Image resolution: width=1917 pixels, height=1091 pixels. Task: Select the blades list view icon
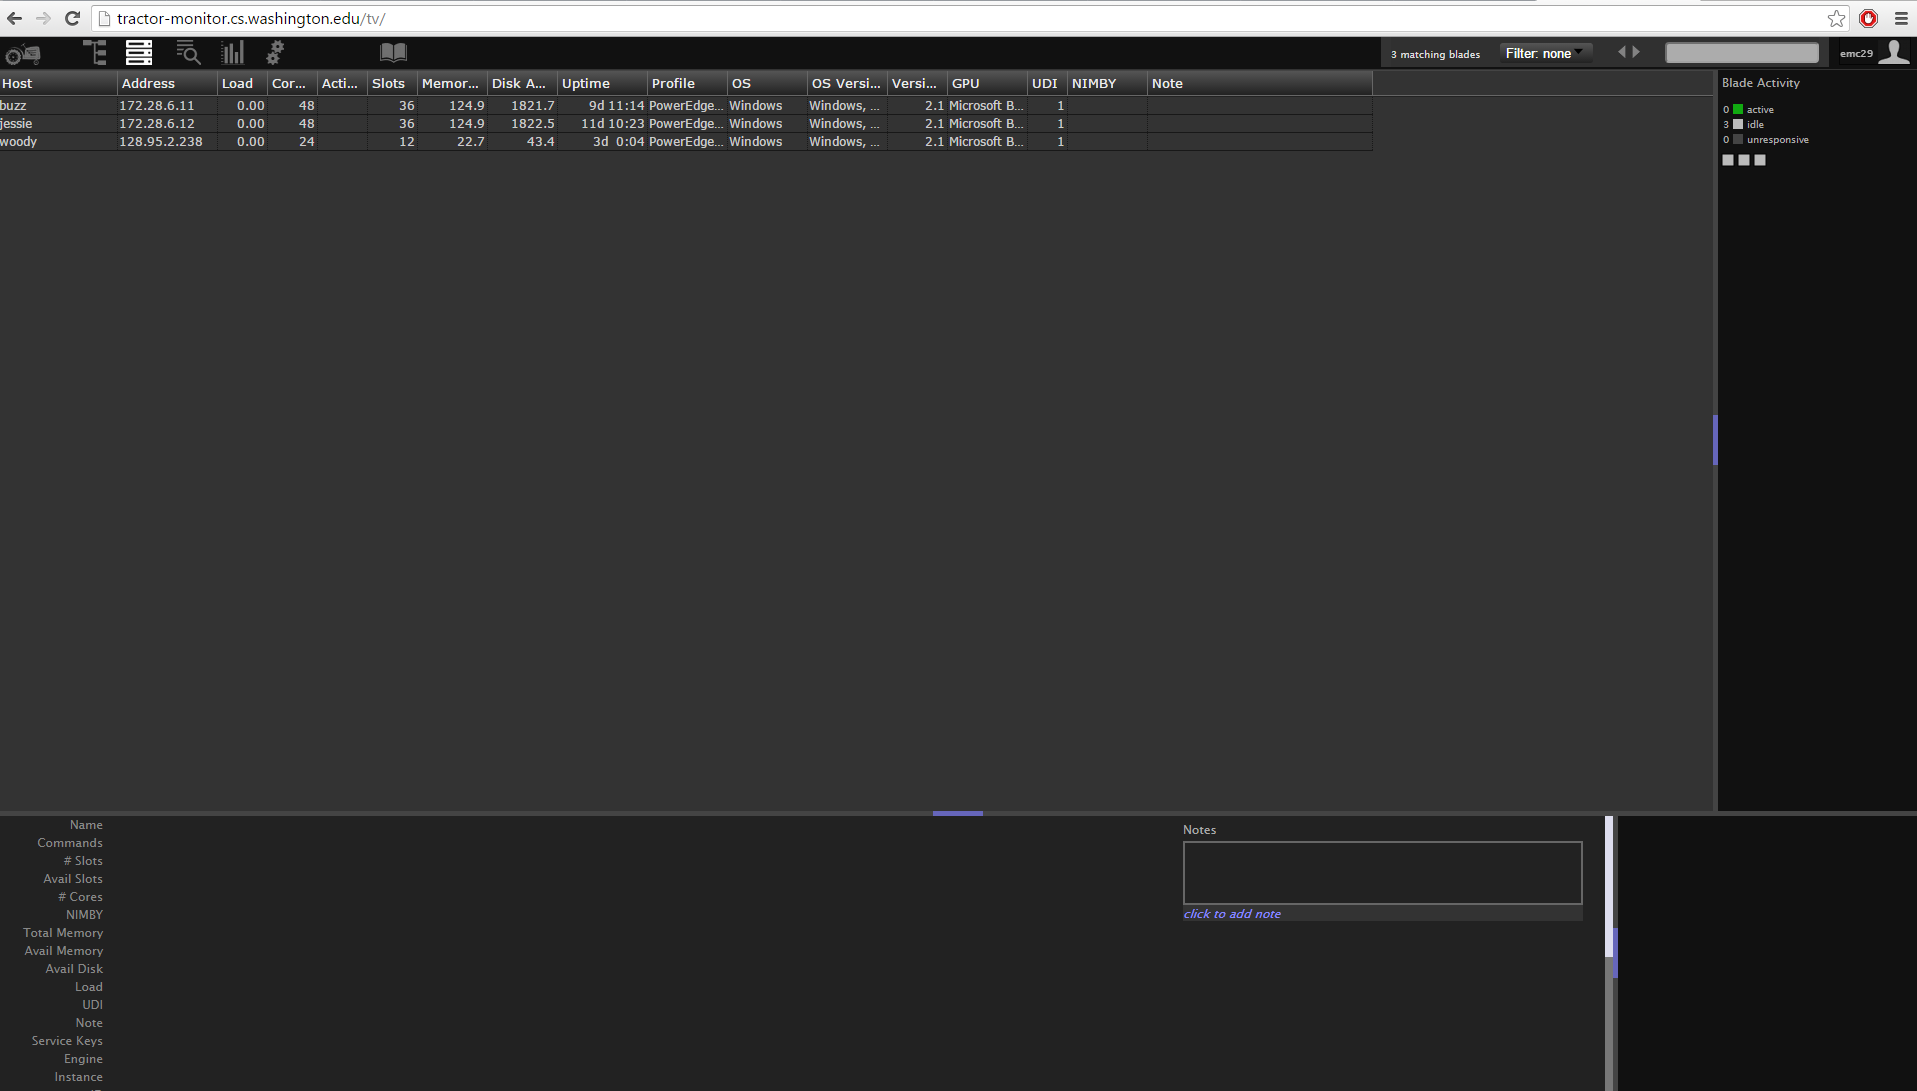tap(139, 53)
